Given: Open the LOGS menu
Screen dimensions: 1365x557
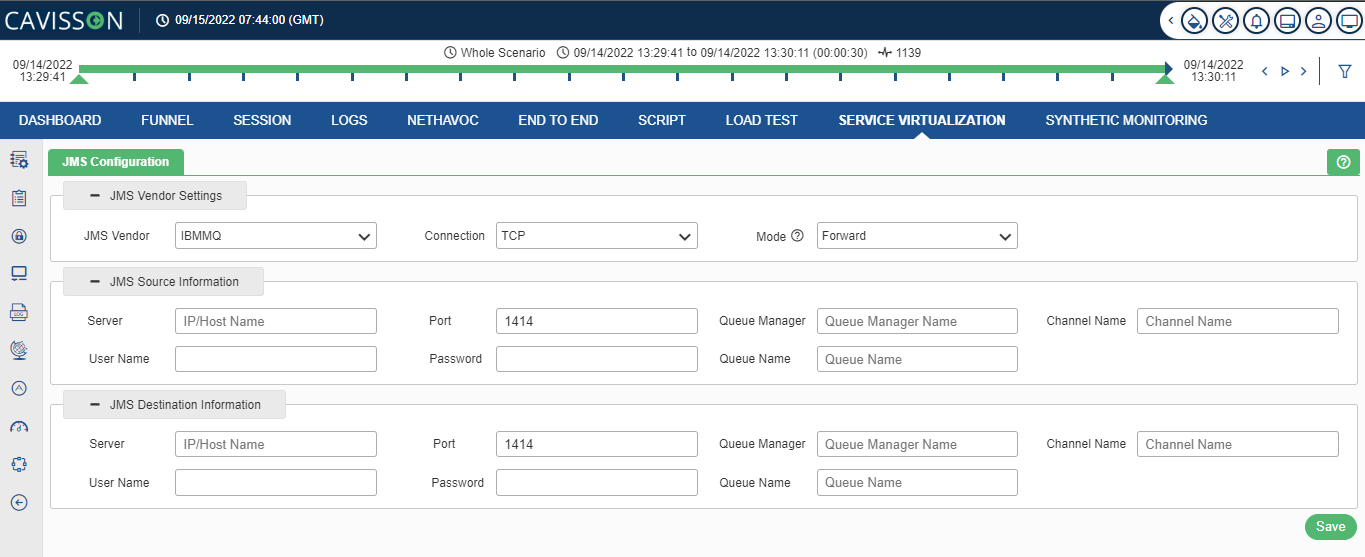Looking at the screenshot, I should (349, 120).
